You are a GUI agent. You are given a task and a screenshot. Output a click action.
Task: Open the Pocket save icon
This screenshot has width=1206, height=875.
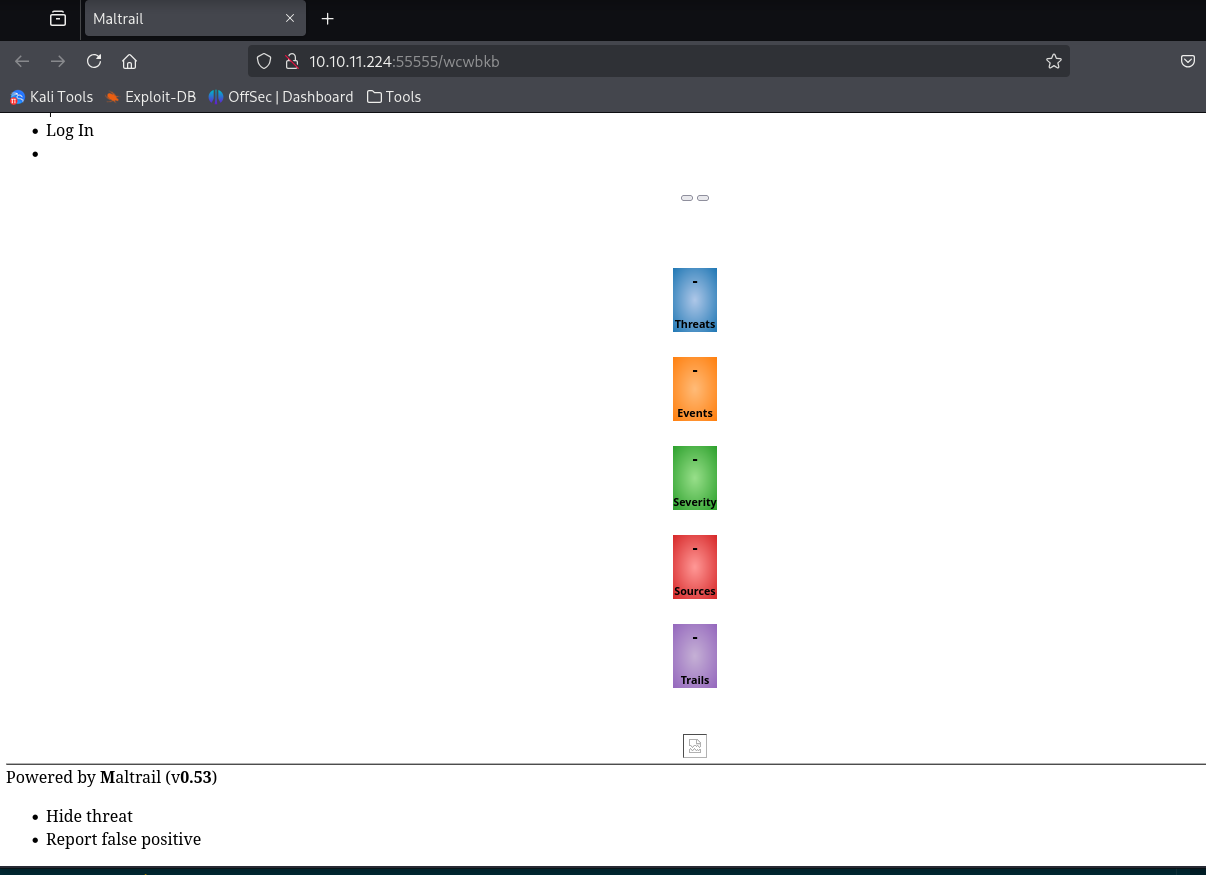1187,61
